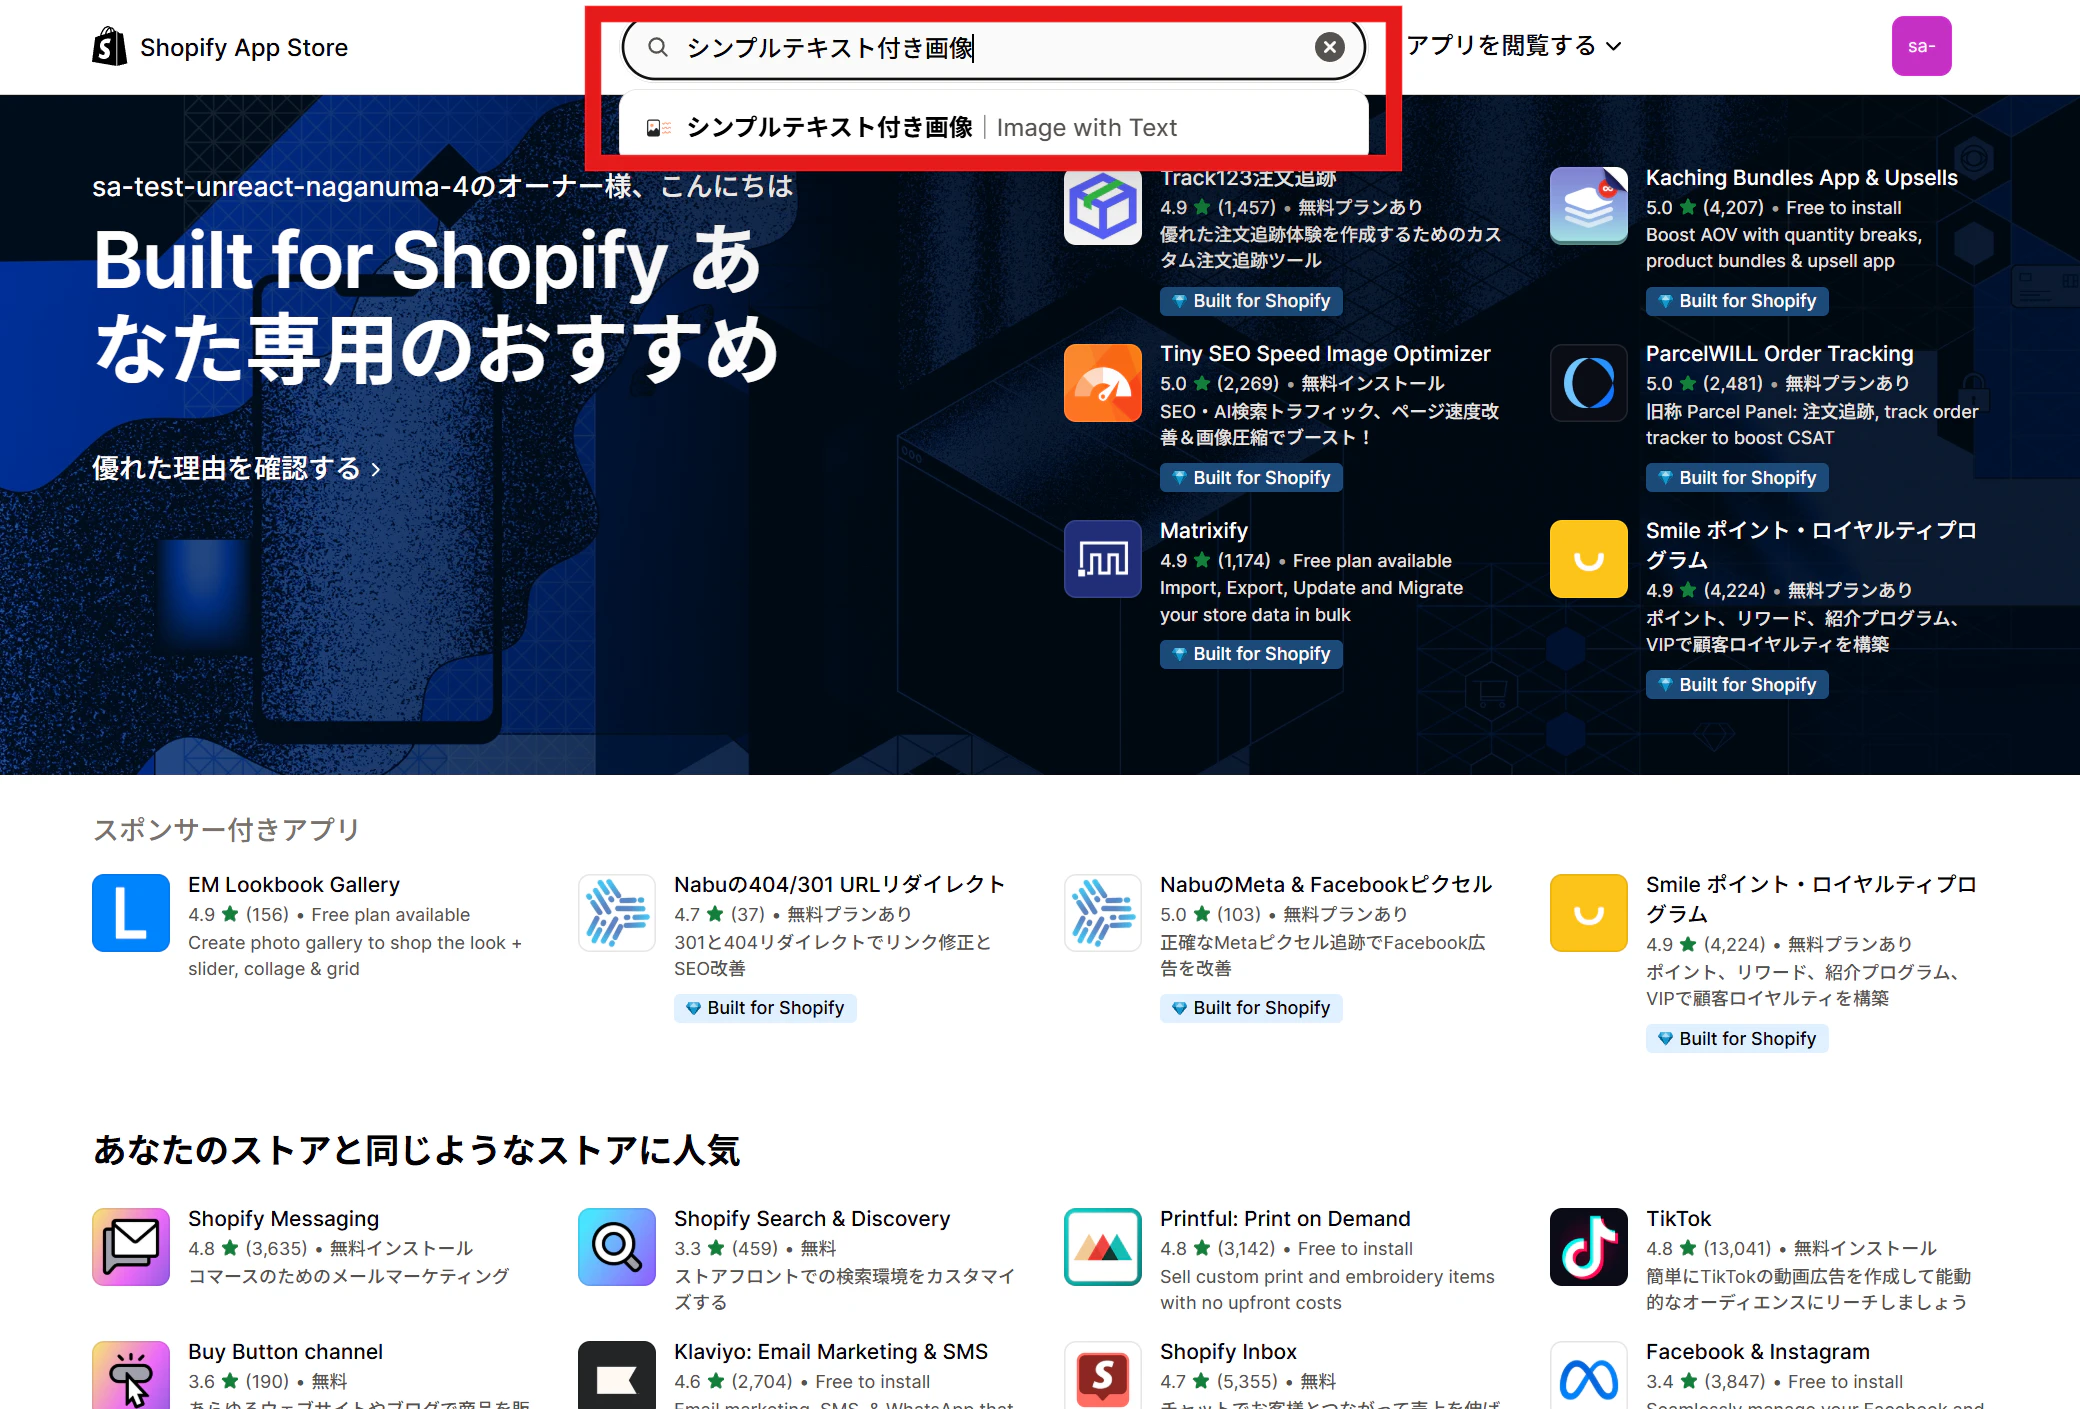
Task: Click EM Lookbook's 4.9 rating with 156 reviews
Action: (x=238, y=915)
